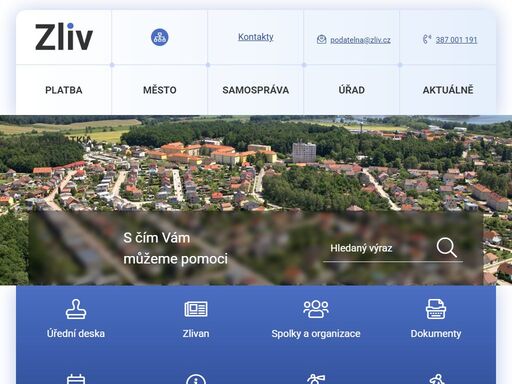512x384 pixels.
Task: Click the calendar icon below Úřední deska
Action: tap(76, 379)
